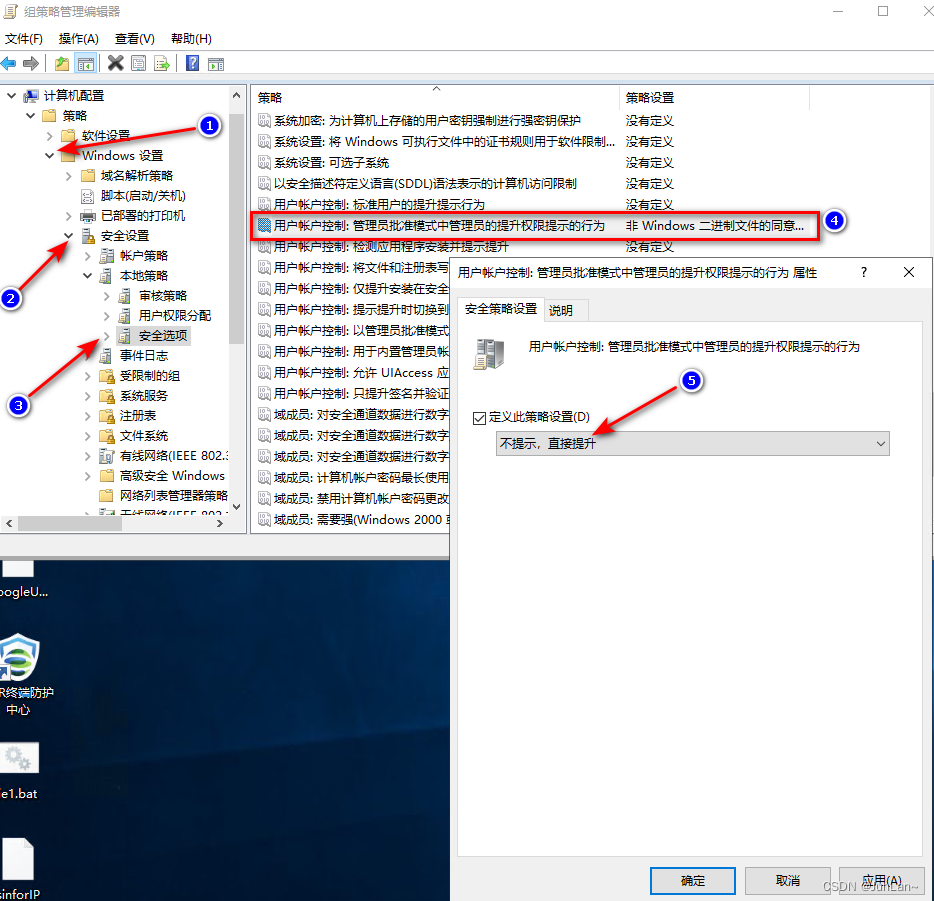Collapse the 安全设置 tree node
The width and height of the screenshot is (934, 901).
point(69,236)
